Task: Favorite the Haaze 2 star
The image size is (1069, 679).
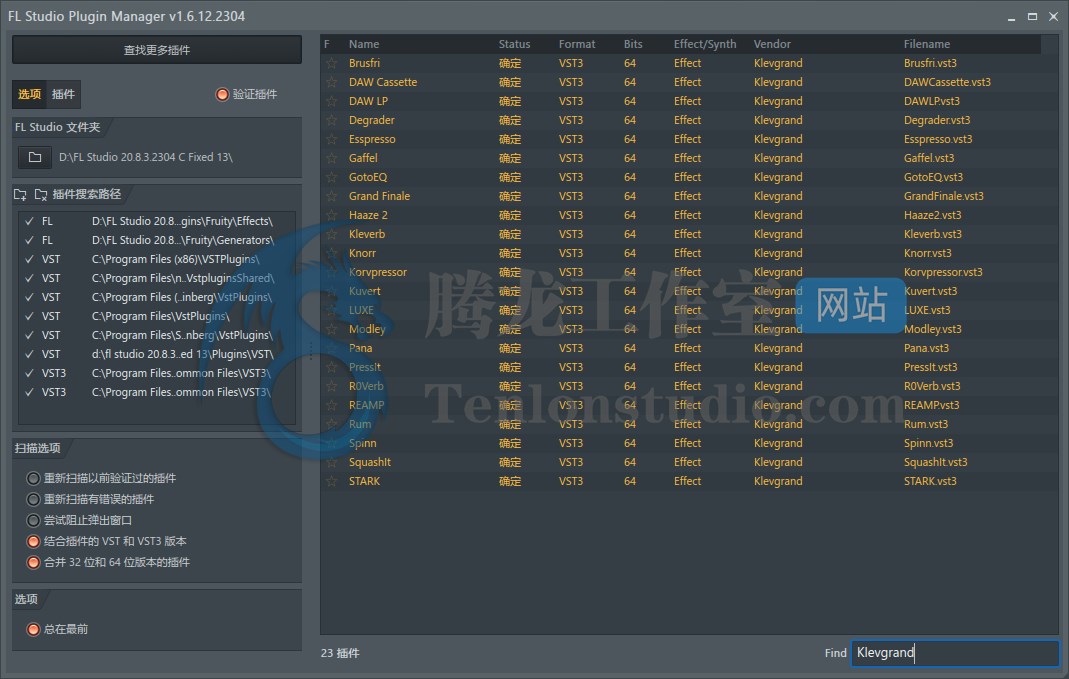Action: 331,215
